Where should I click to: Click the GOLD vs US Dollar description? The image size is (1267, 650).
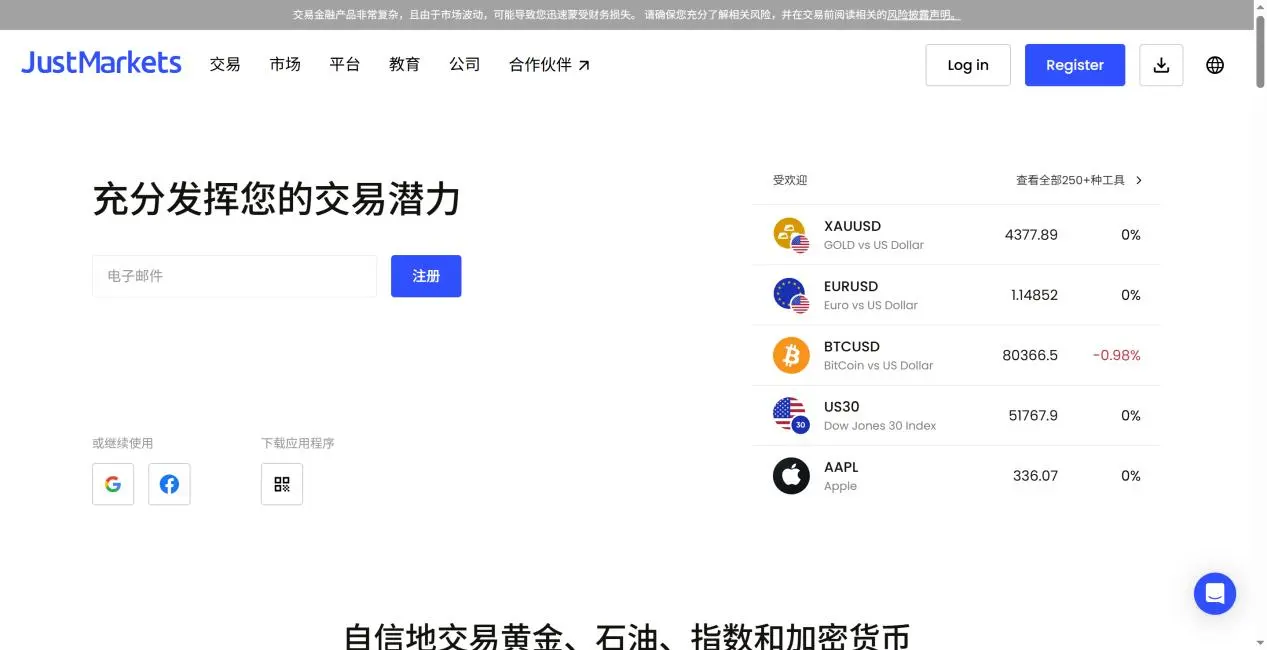[x=874, y=245]
